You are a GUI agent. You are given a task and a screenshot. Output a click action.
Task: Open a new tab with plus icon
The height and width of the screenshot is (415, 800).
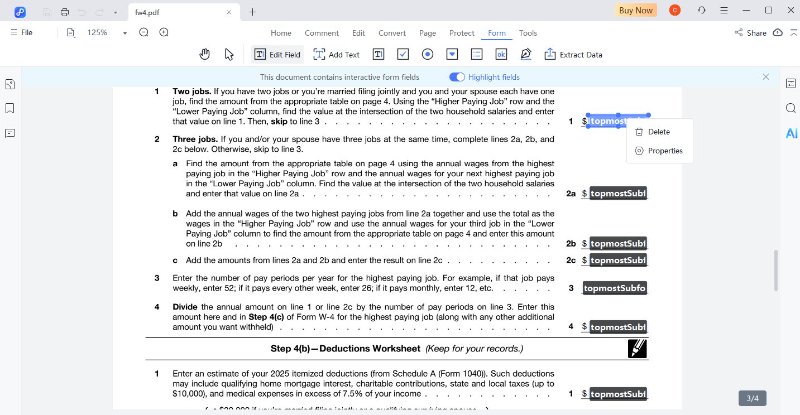[252, 12]
